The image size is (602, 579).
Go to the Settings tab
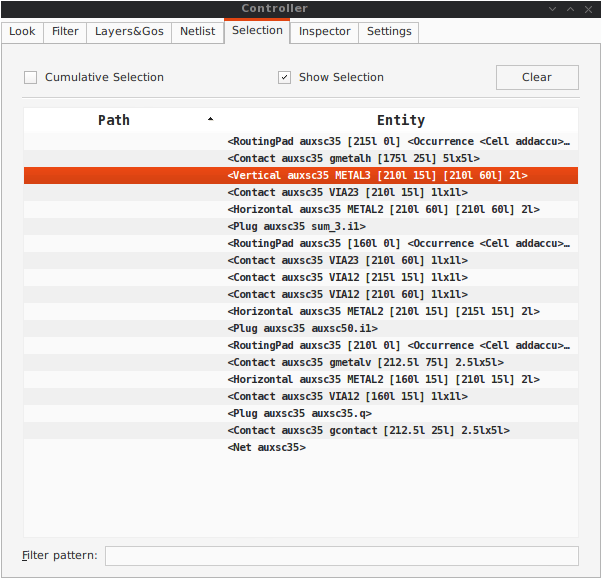[x=389, y=31]
